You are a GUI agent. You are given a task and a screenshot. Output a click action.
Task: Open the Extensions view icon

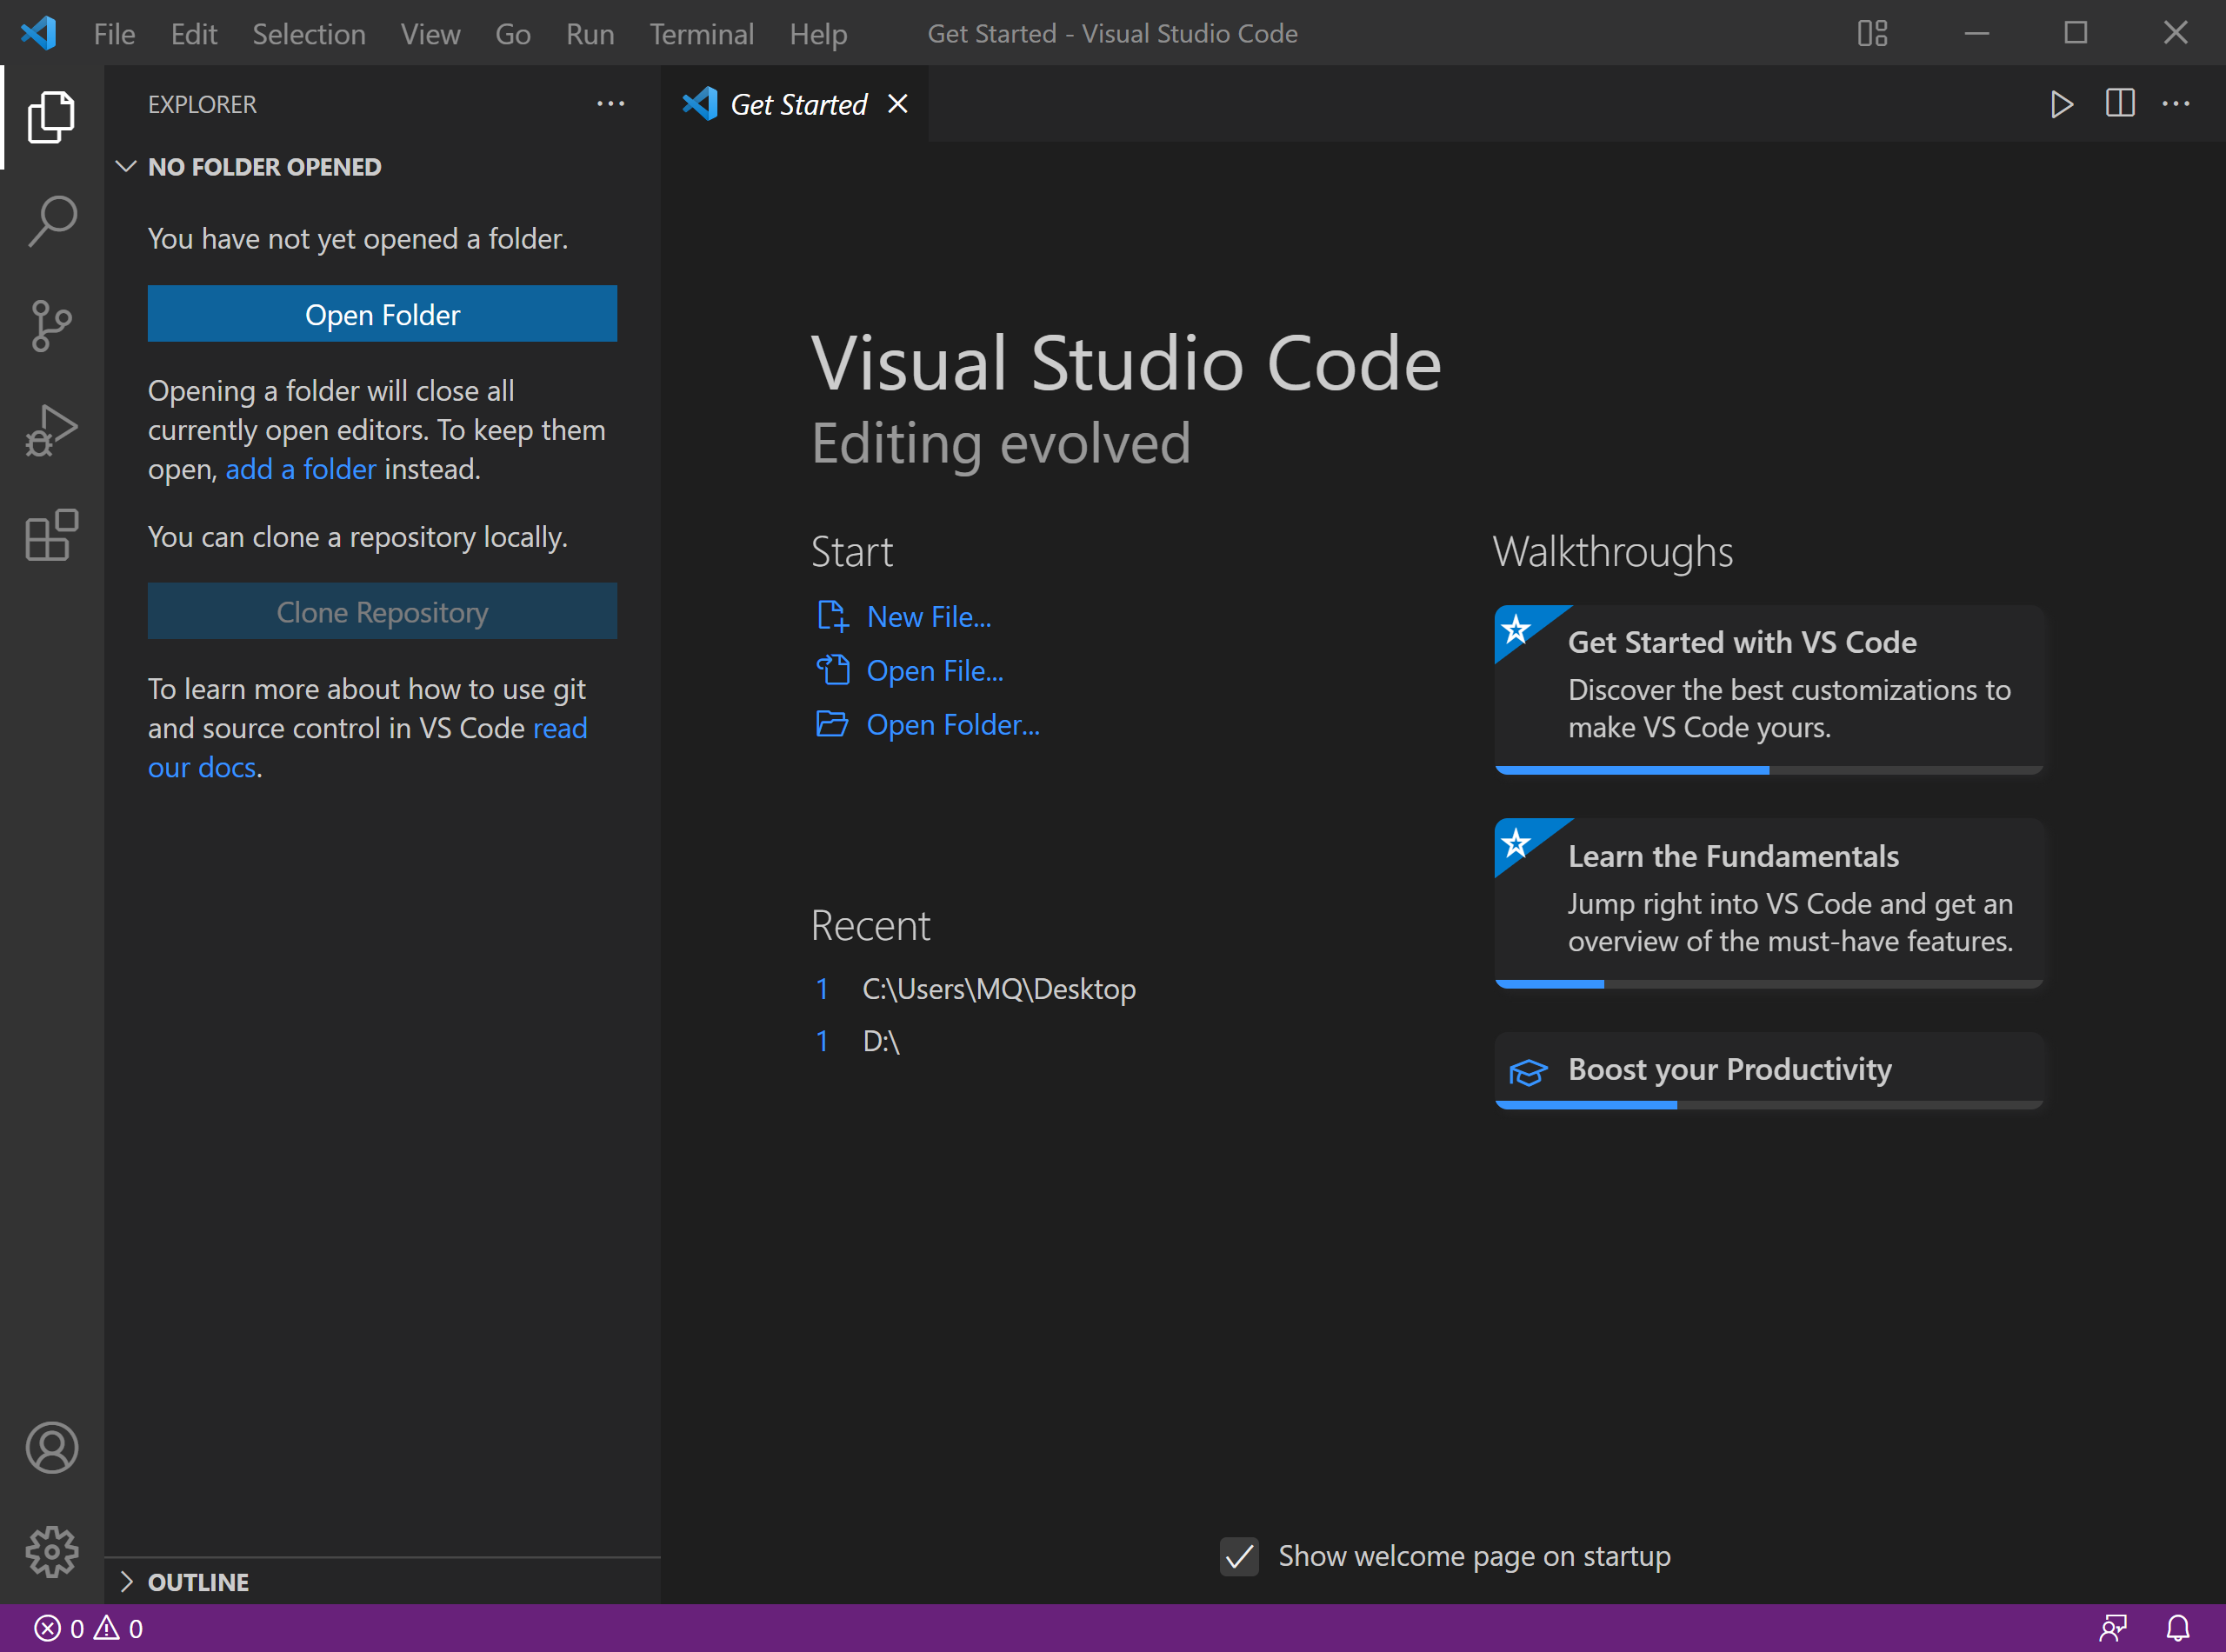click(51, 535)
